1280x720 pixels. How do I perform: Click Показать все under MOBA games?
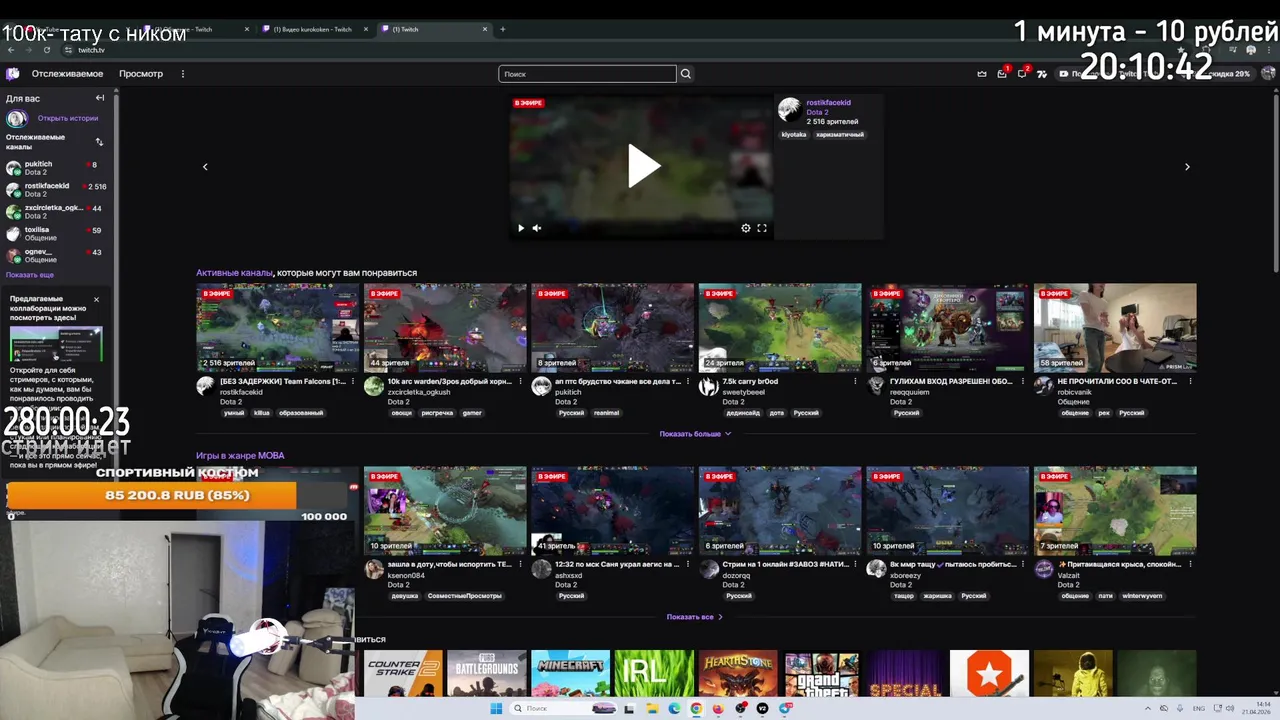pos(694,617)
